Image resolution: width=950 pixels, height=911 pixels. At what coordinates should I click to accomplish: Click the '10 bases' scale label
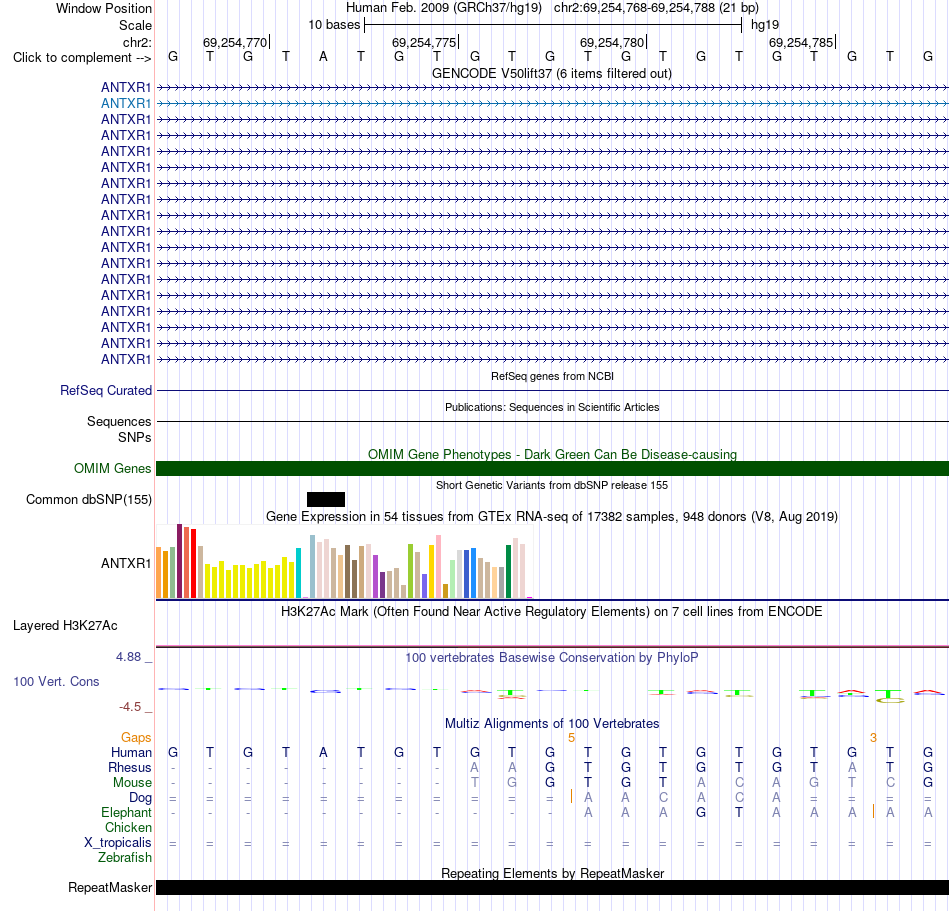click(334, 25)
